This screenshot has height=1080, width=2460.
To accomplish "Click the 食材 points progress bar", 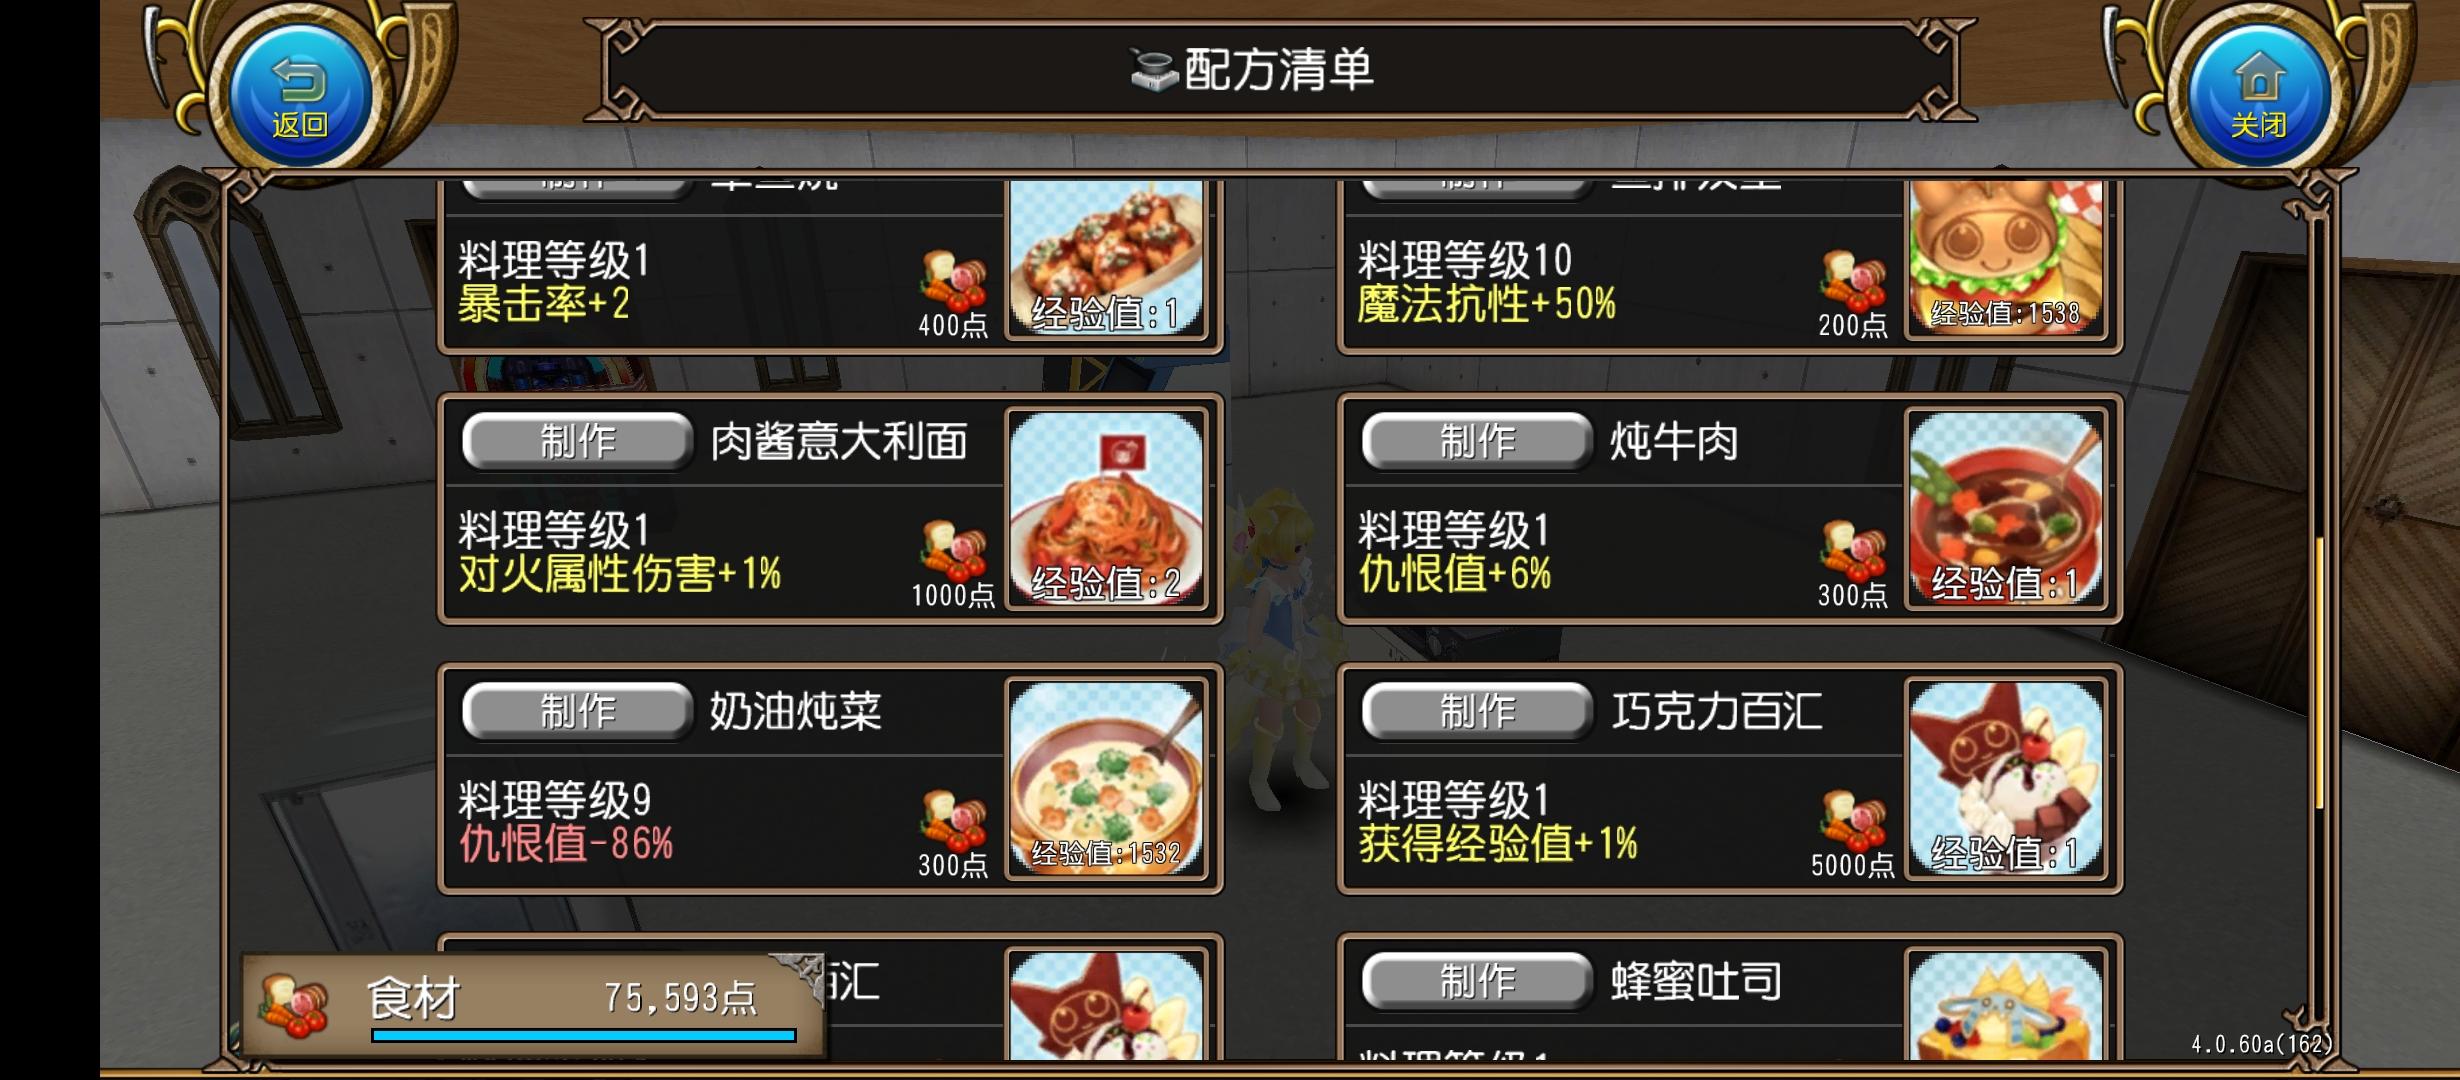I will [x=584, y=1035].
